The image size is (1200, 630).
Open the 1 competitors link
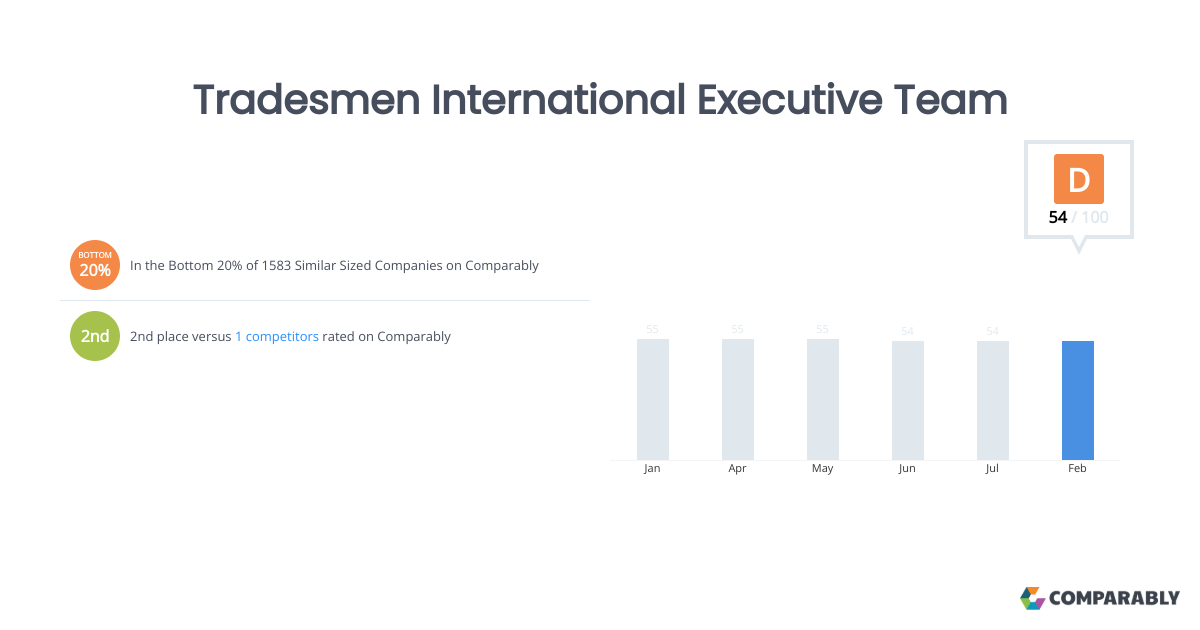coord(277,337)
